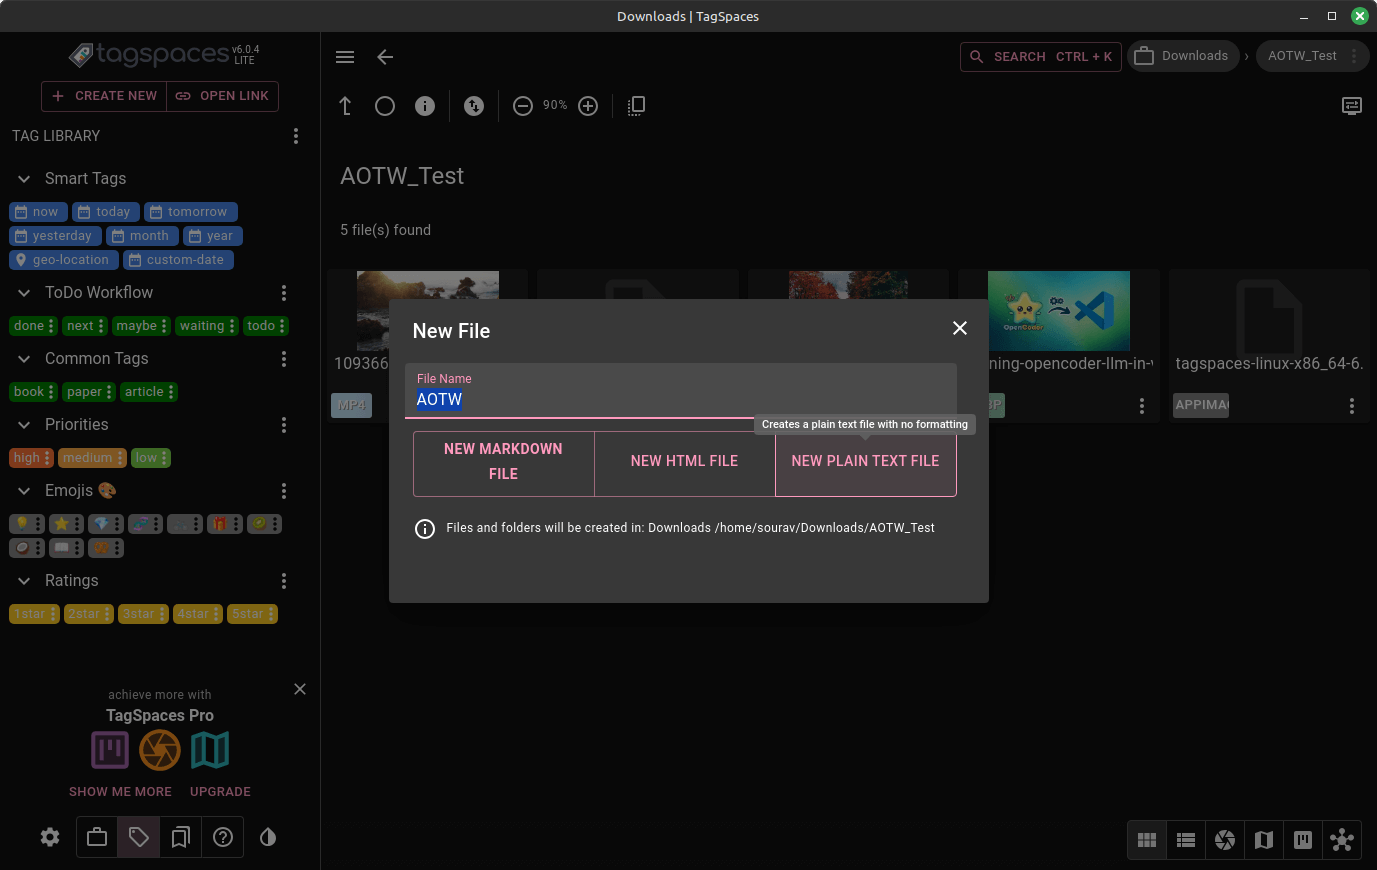Open the location manager briefcase tab
Screen dimensions: 1377x870
97,837
